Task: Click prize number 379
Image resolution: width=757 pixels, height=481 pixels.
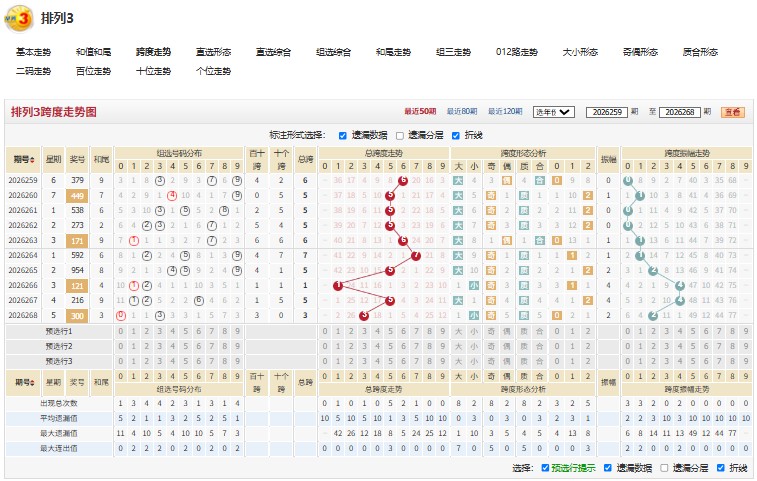Action: tap(77, 181)
